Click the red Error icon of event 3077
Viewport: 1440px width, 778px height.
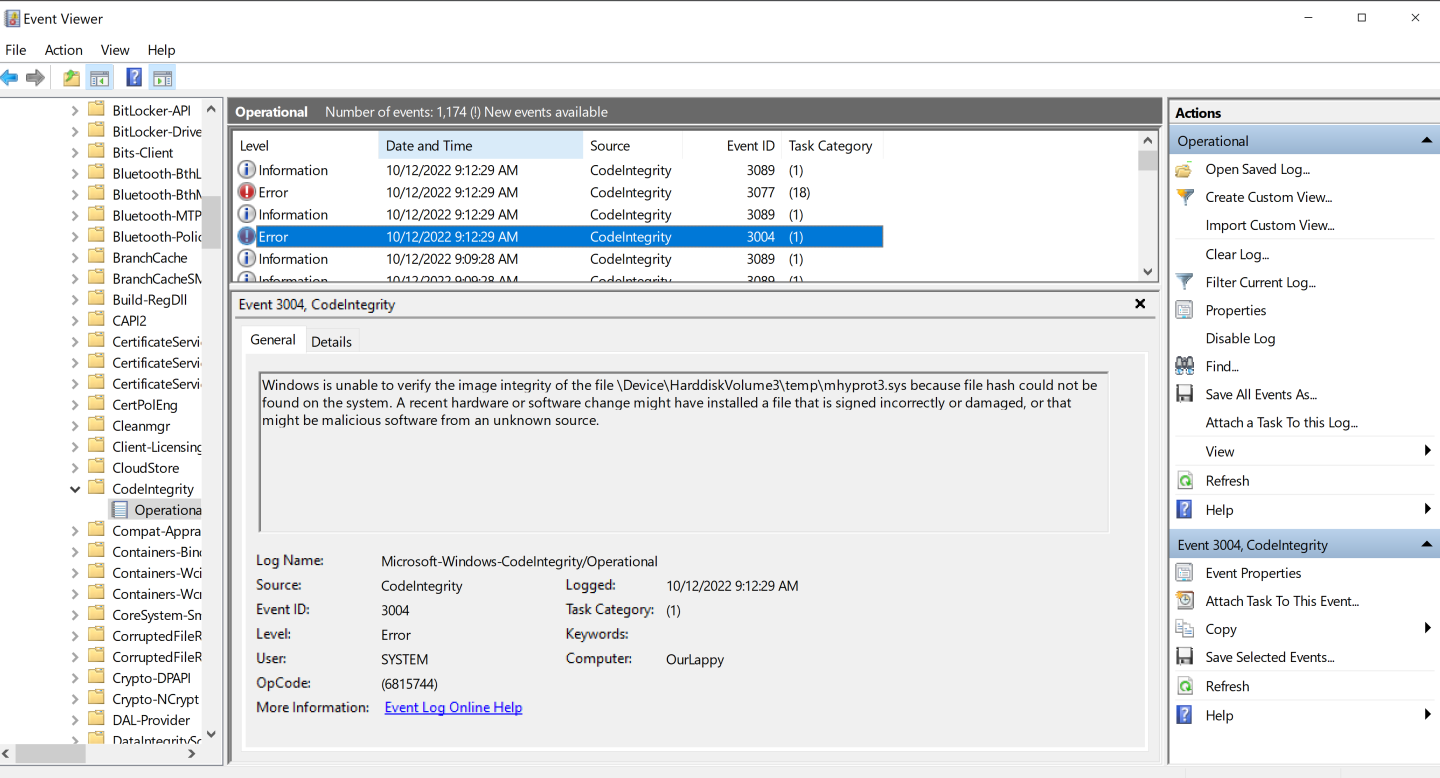(247, 192)
